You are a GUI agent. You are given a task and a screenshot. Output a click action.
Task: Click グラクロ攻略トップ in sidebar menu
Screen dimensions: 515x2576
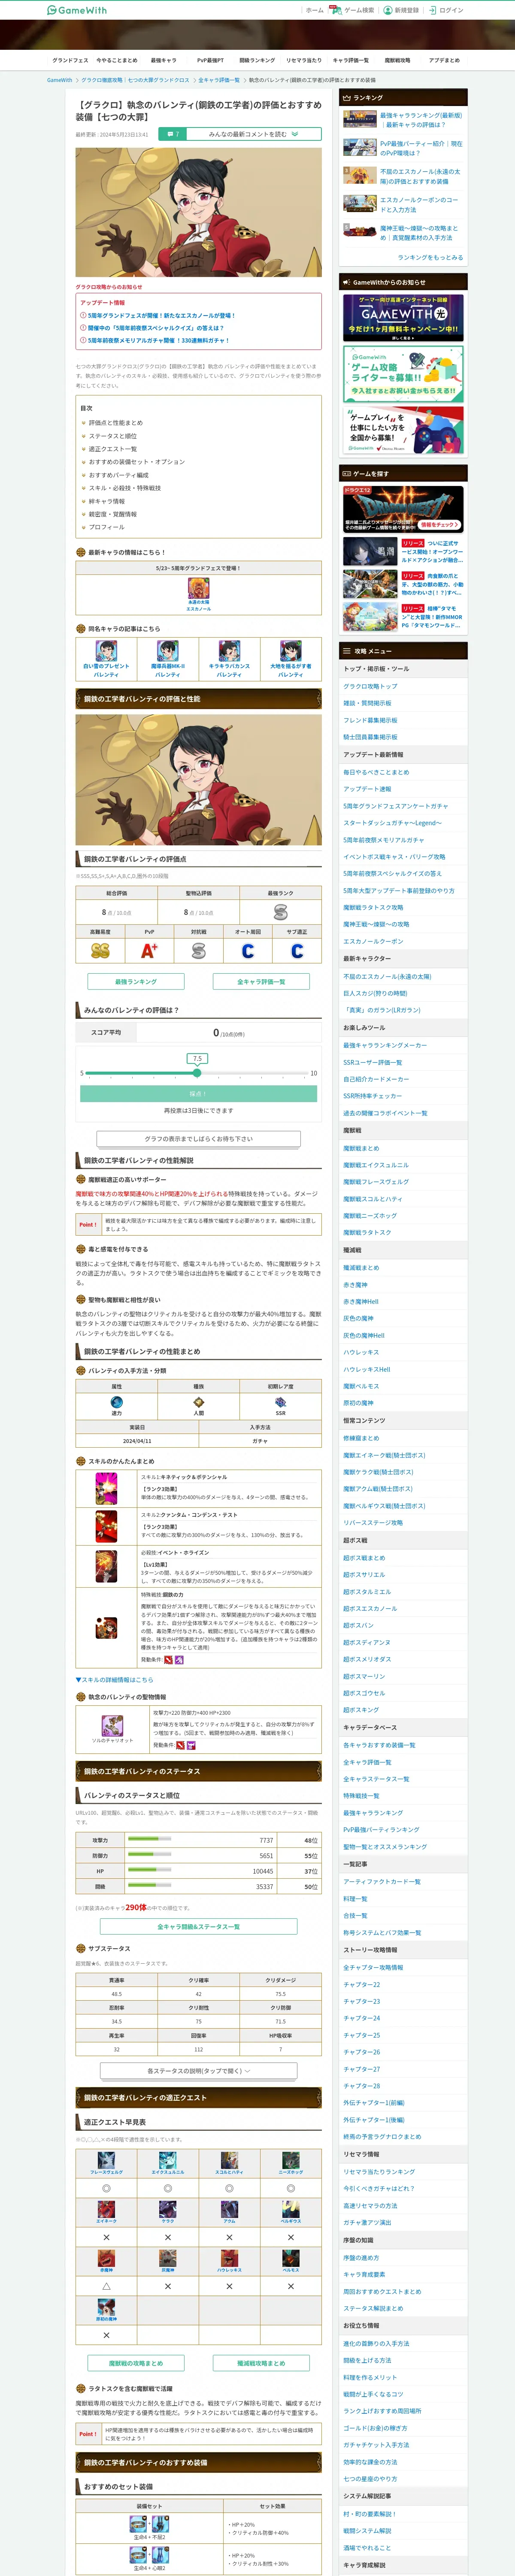click(x=370, y=686)
